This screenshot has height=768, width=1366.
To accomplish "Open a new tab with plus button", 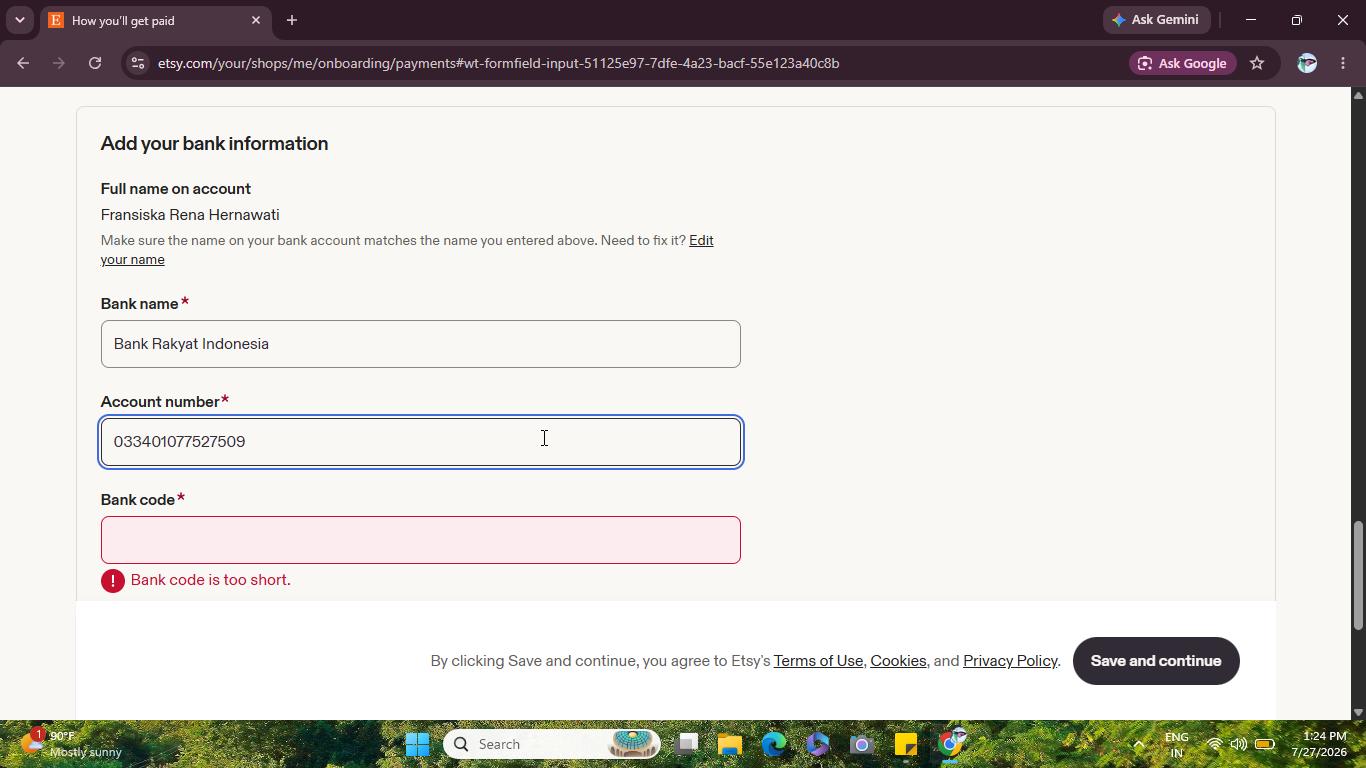I will tap(292, 20).
